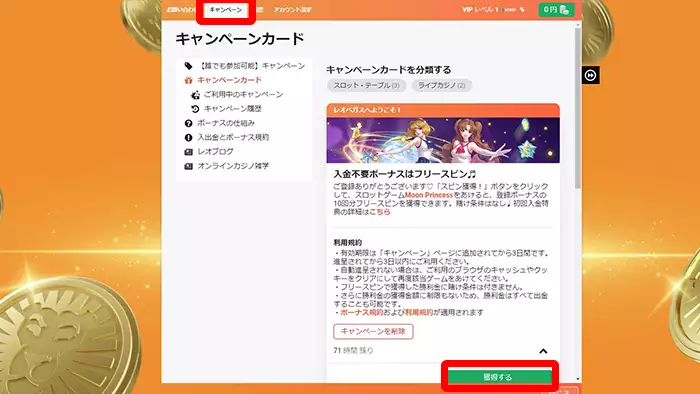Open the 利用規約 link in terms
Viewport: 700px width, 394px height.
419,312
